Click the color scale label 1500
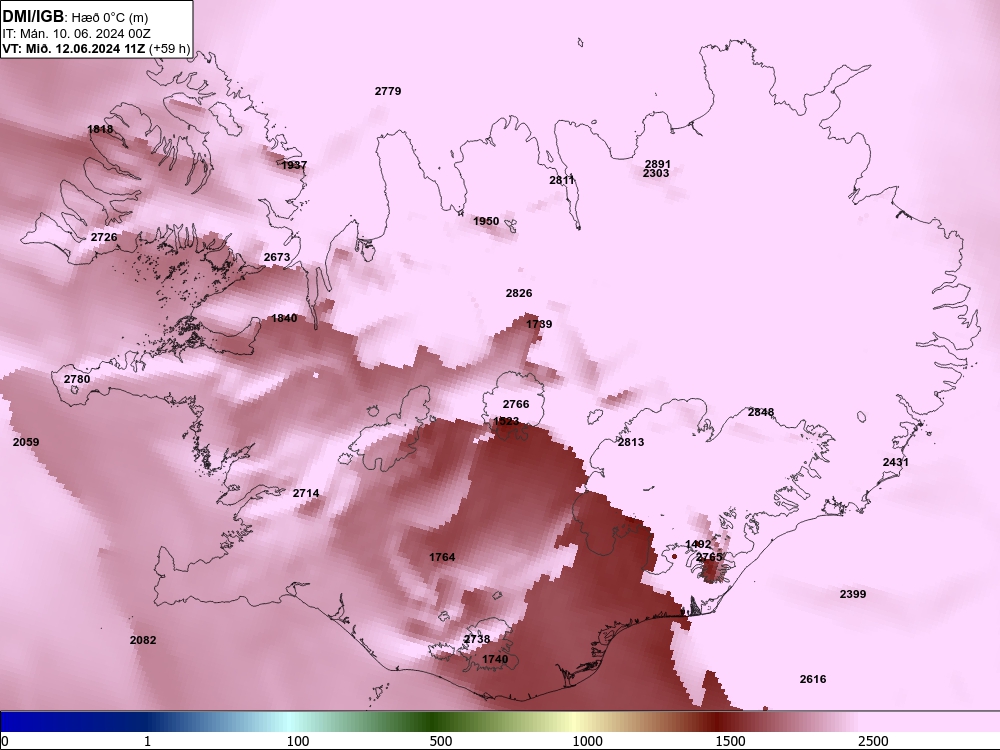 [730, 741]
